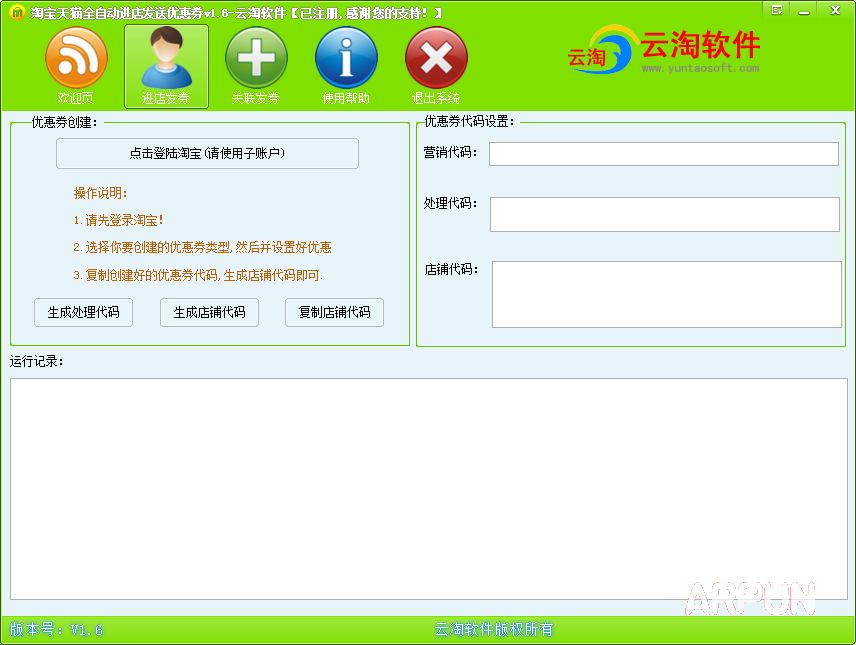The width and height of the screenshot is (856, 645).
Task: Focus the 营销代码 input field
Action: pos(663,154)
